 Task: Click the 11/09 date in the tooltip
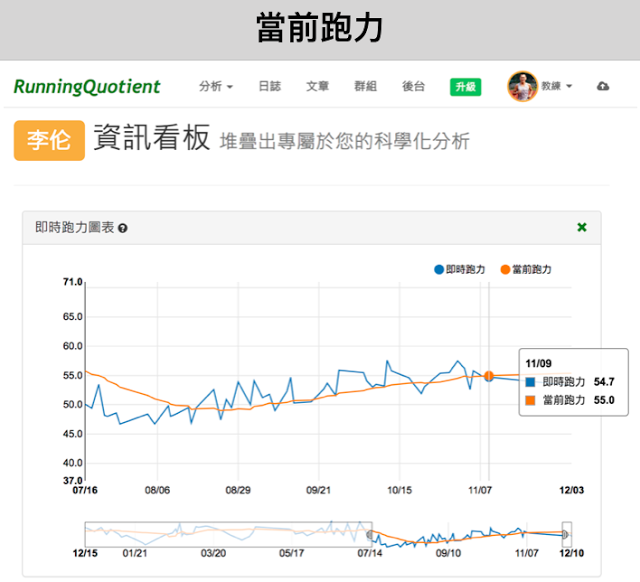538,364
